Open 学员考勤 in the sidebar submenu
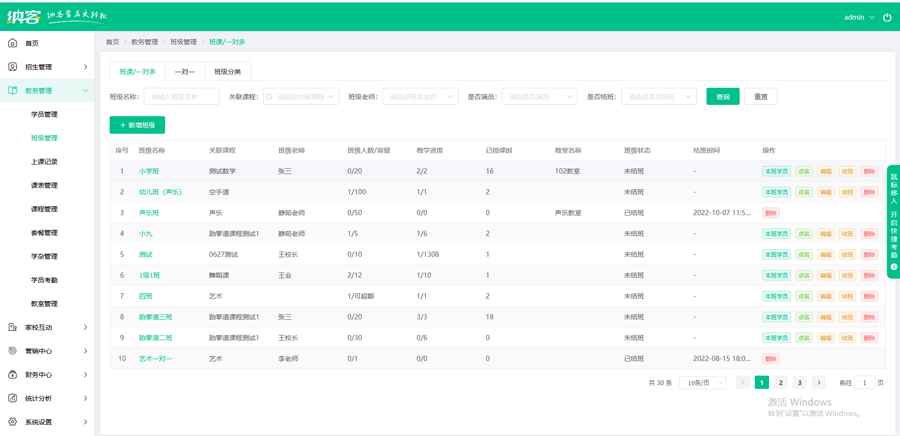The height and width of the screenshot is (436, 900). [44, 280]
